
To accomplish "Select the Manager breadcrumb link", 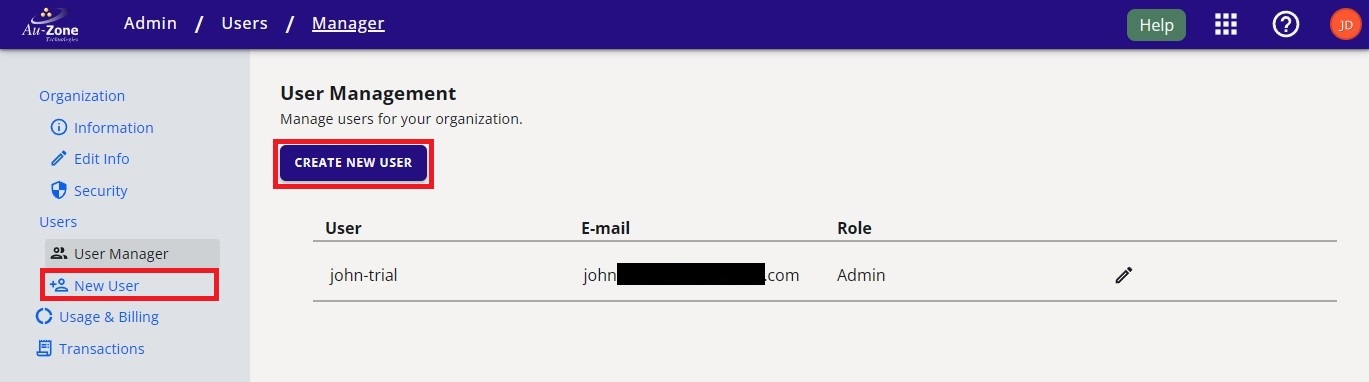I will coord(348,23).
